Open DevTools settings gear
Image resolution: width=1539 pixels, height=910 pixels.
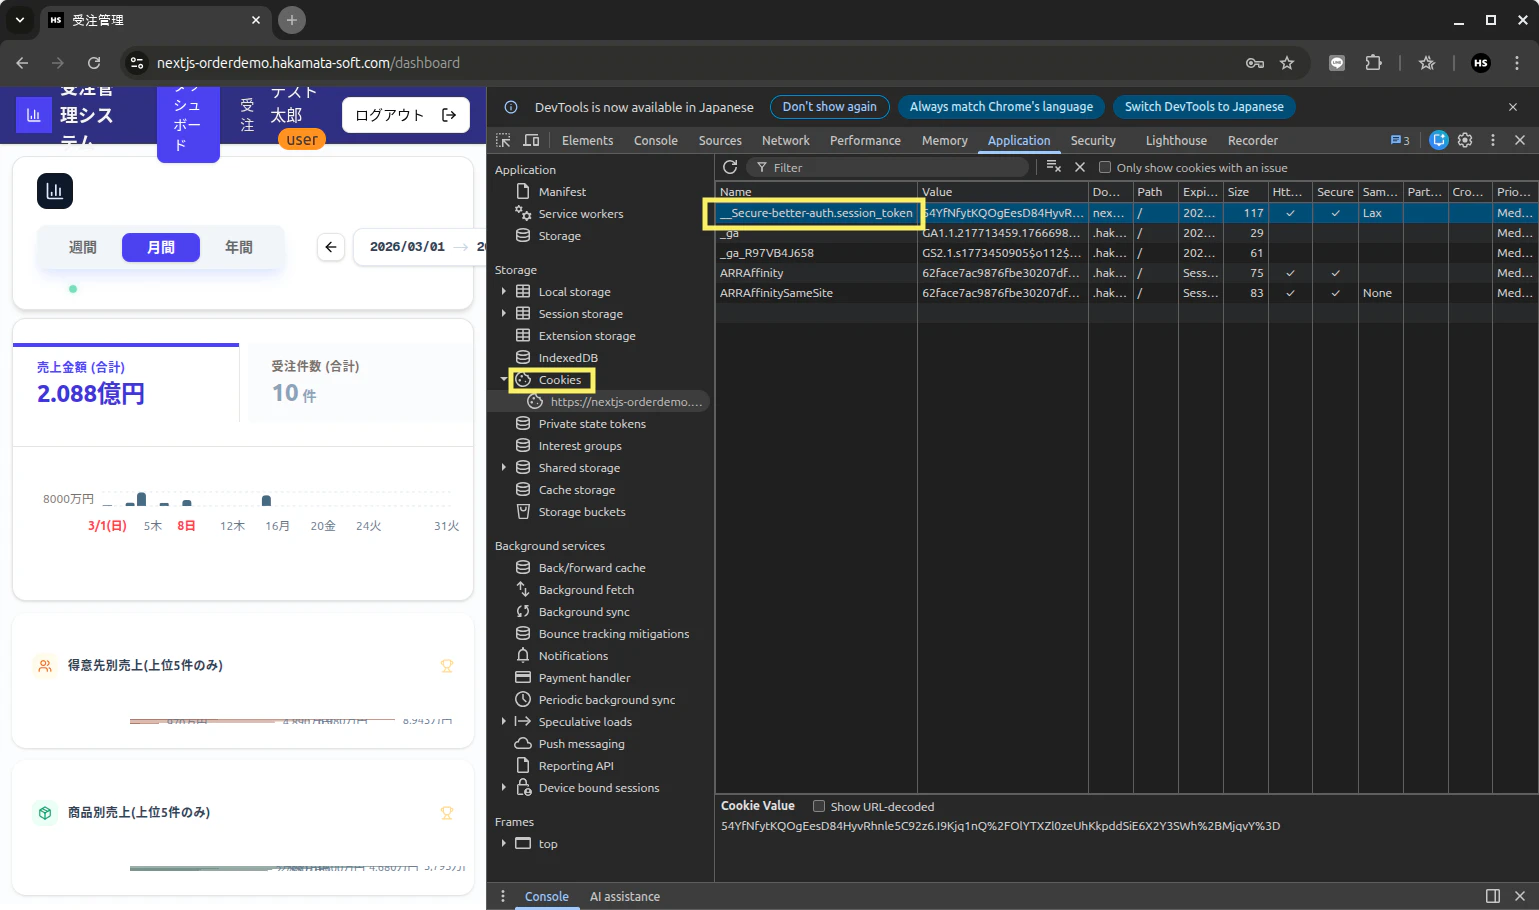point(1465,140)
